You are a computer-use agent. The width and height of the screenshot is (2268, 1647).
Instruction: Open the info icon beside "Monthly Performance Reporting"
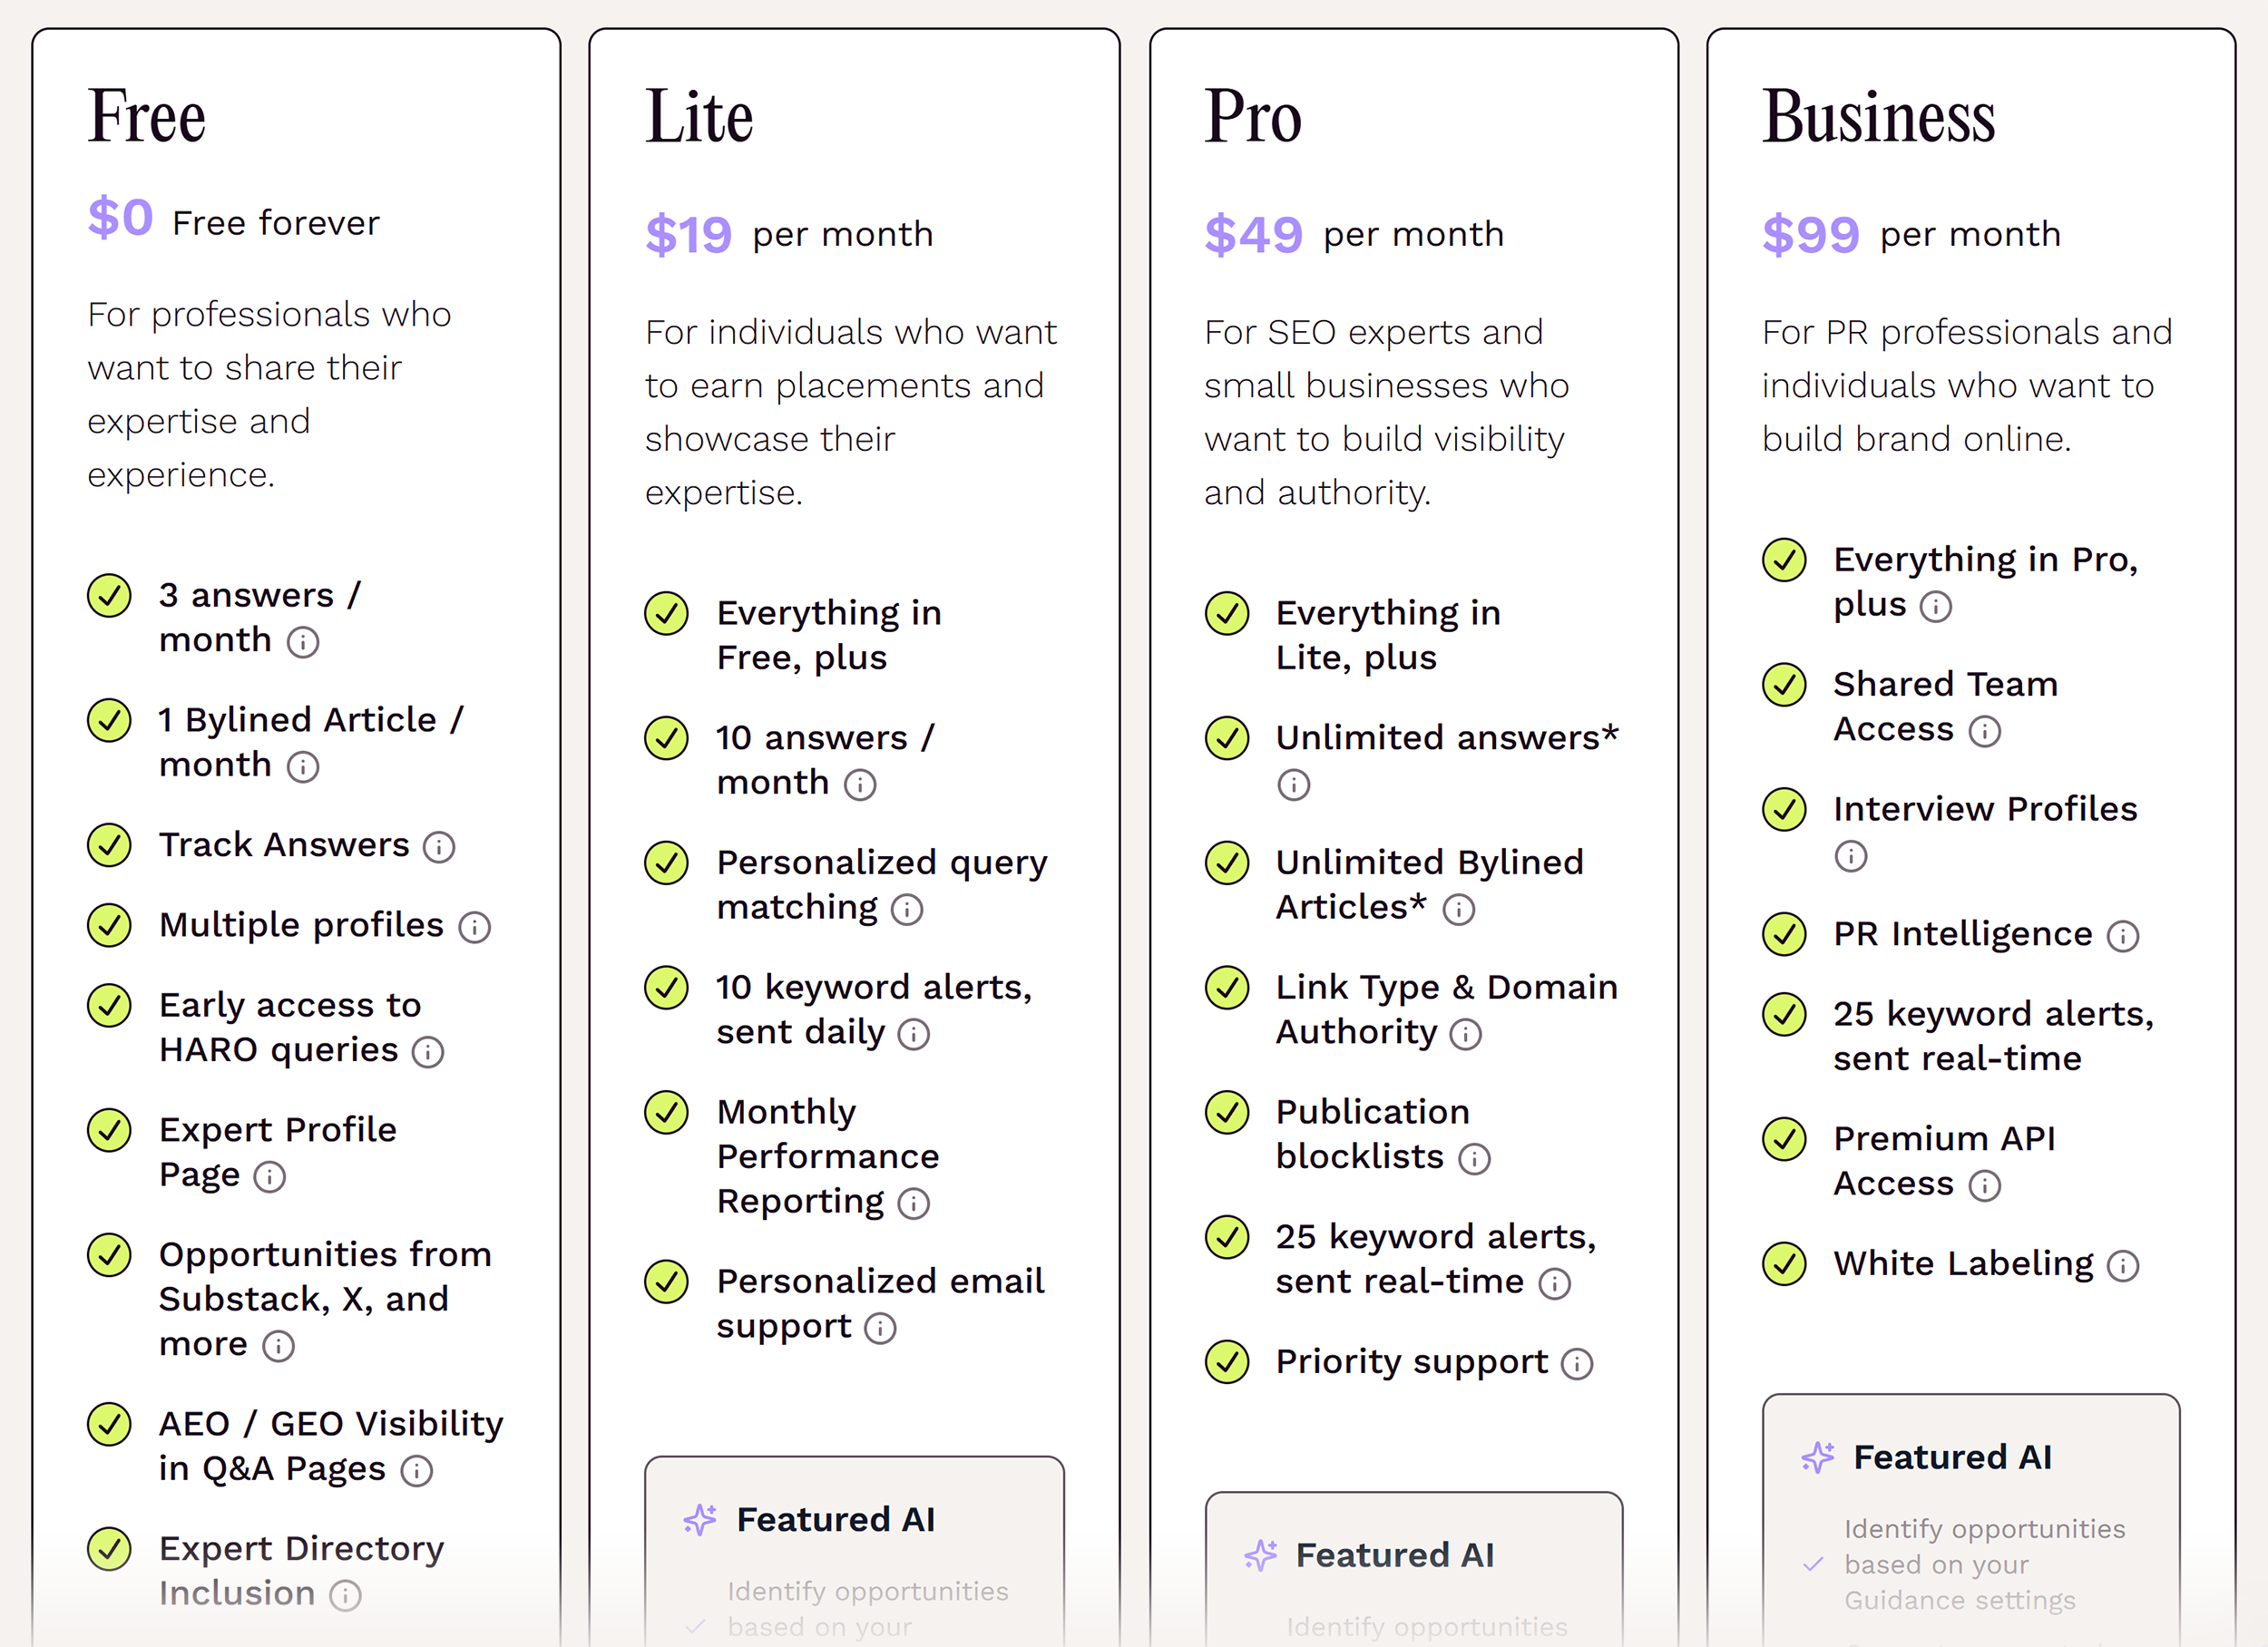click(x=912, y=1204)
